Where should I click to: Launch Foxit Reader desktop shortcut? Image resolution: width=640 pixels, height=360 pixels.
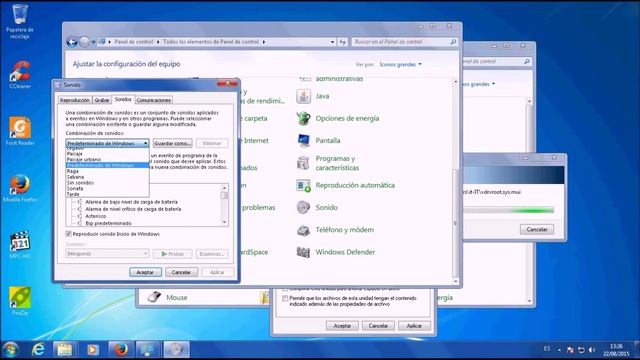(x=20, y=131)
